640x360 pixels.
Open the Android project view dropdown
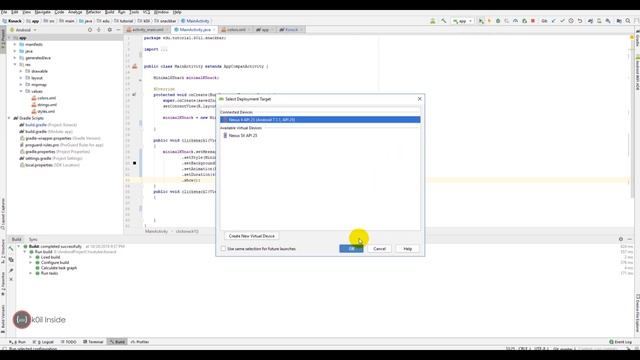(x=23, y=30)
